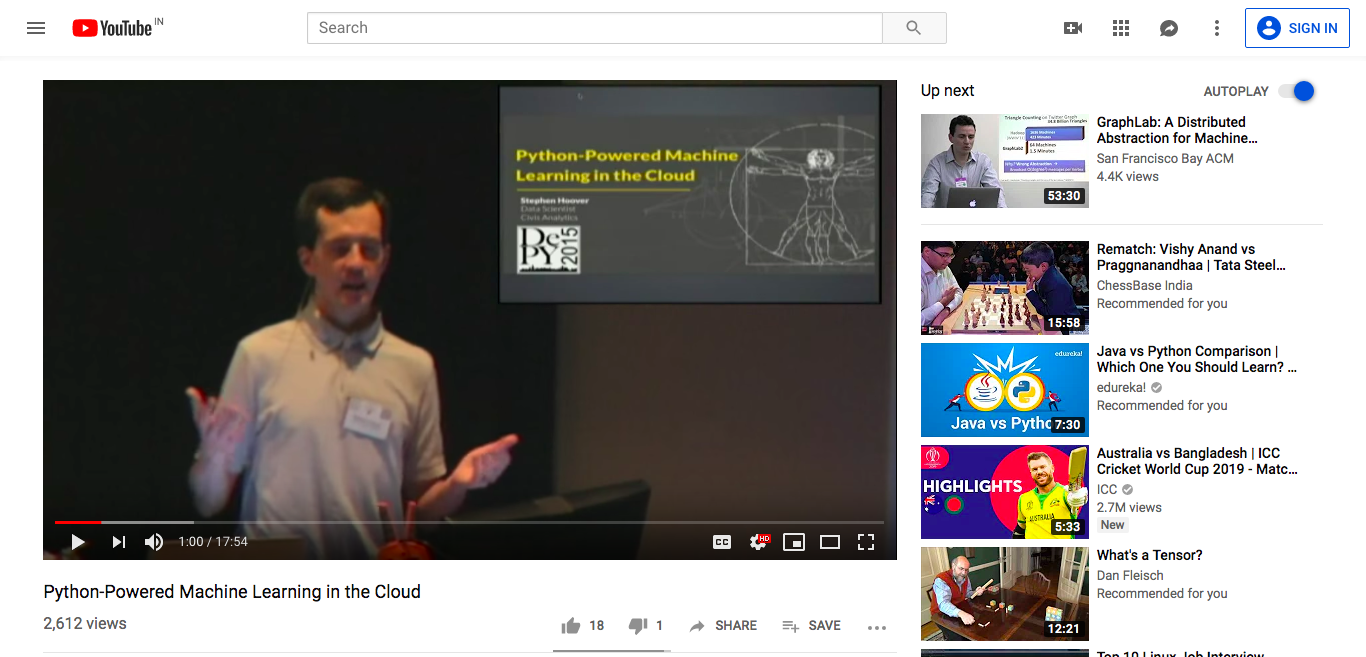
Task: Open the hamburger guide menu
Action: click(x=36, y=28)
